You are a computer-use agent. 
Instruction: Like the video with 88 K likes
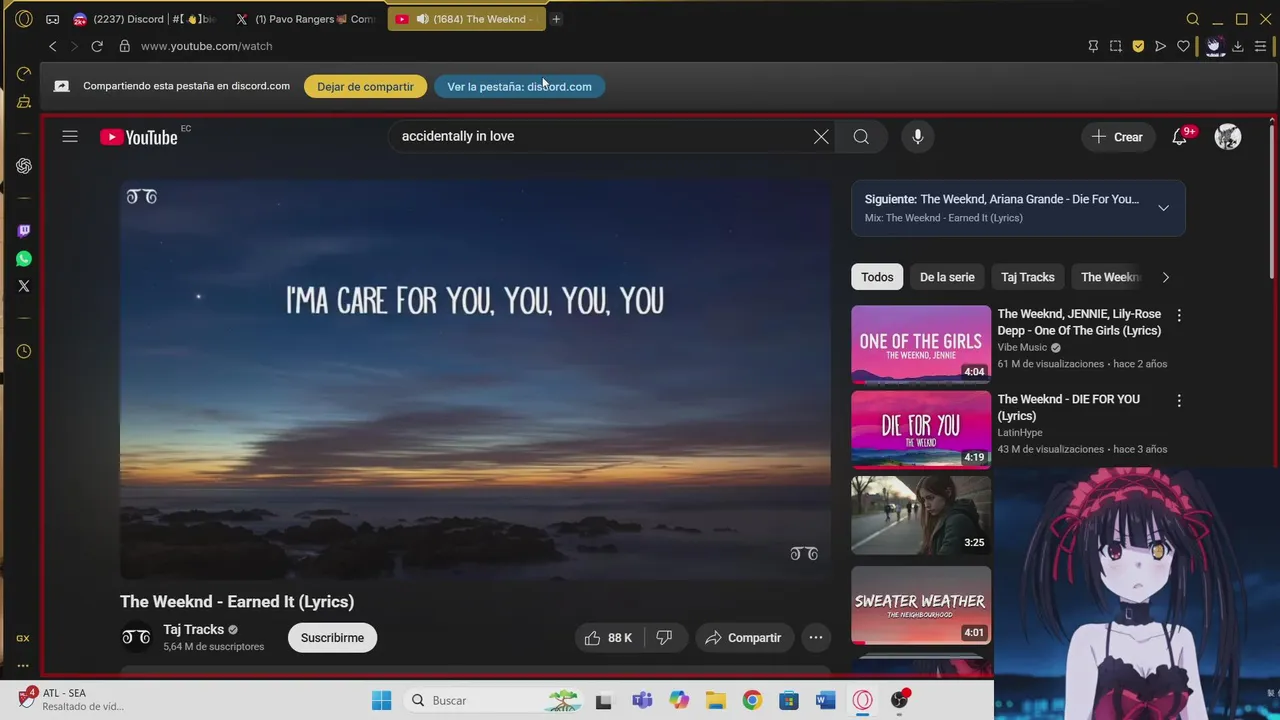pos(608,638)
